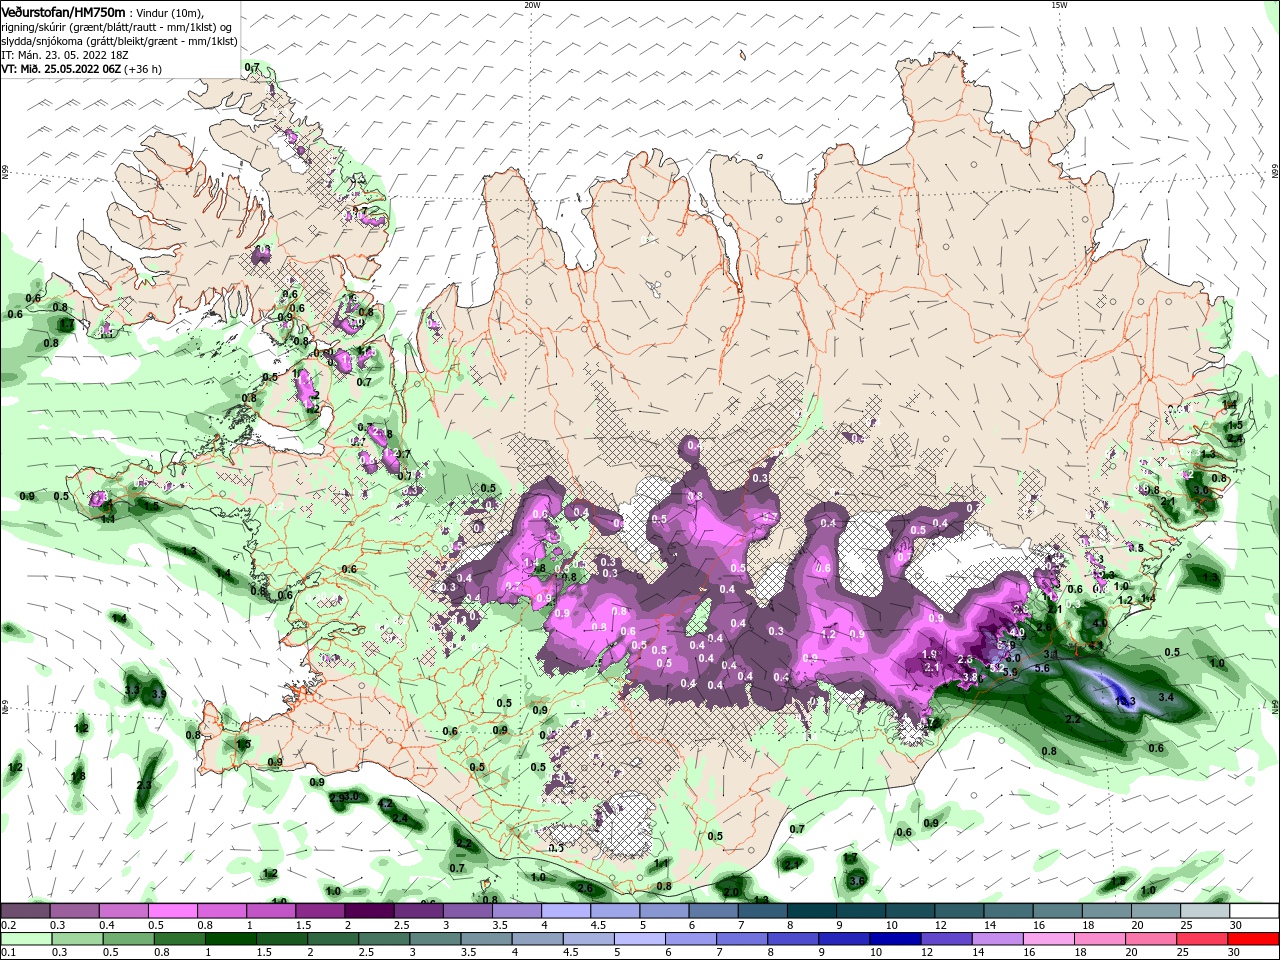Pick the light purple 14 swatch, lower legend row
The width and height of the screenshot is (1280, 960).
[997, 939]
